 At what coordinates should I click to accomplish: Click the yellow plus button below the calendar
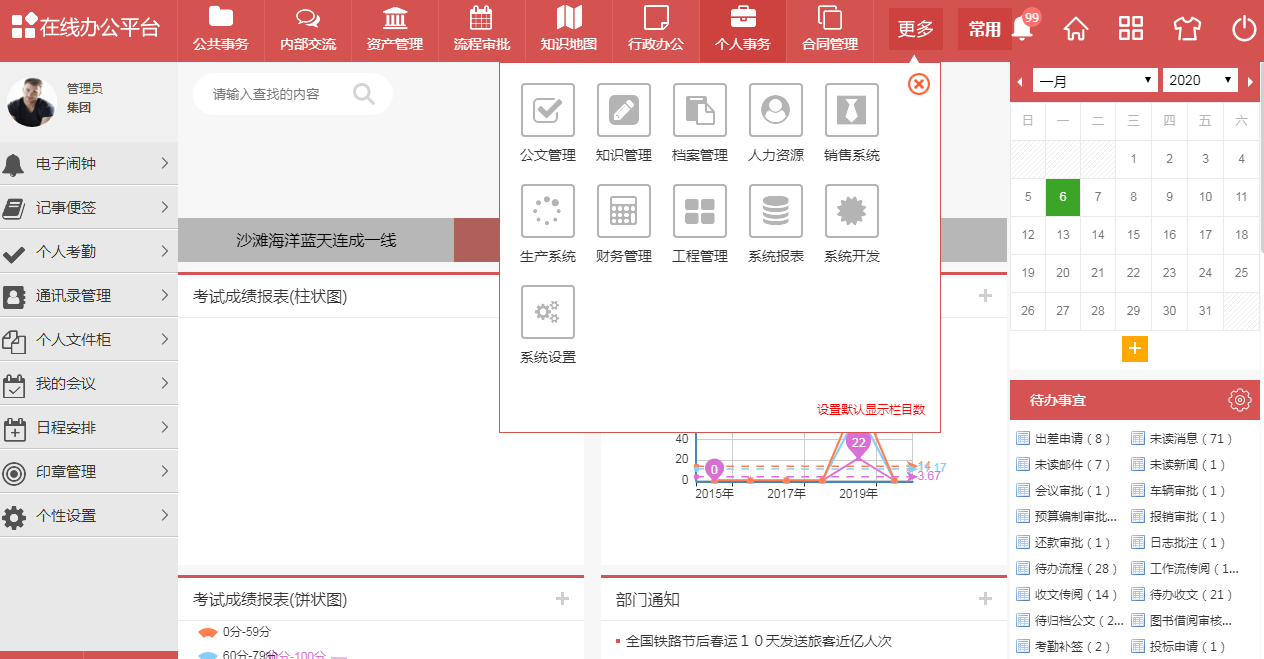click(x=1134, y=349)
